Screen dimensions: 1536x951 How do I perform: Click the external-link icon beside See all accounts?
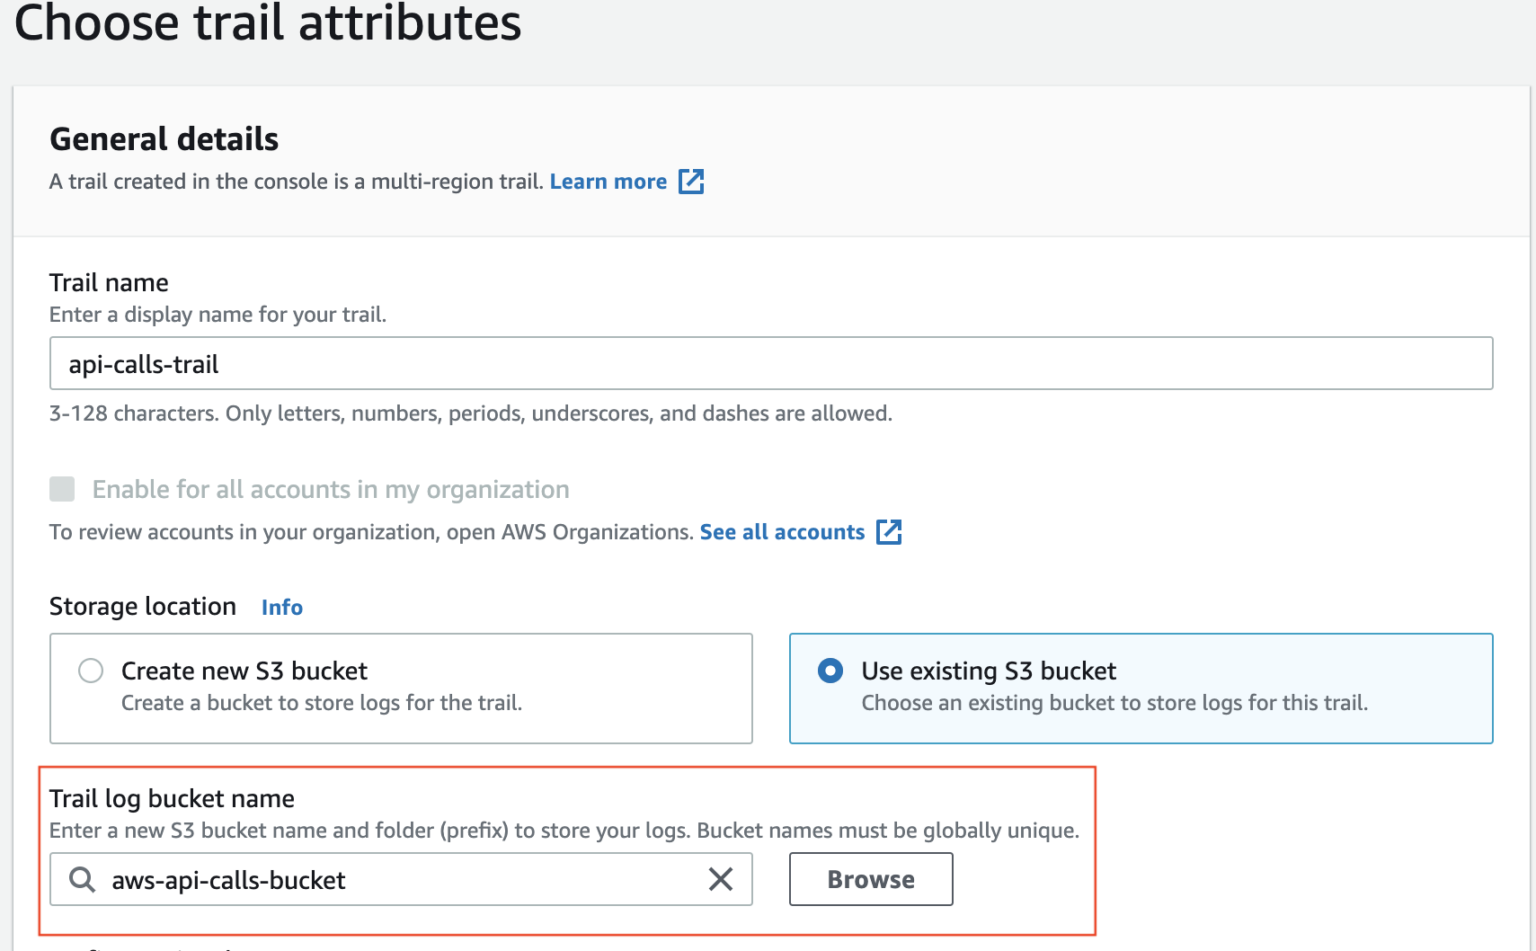tap(889, 531)
